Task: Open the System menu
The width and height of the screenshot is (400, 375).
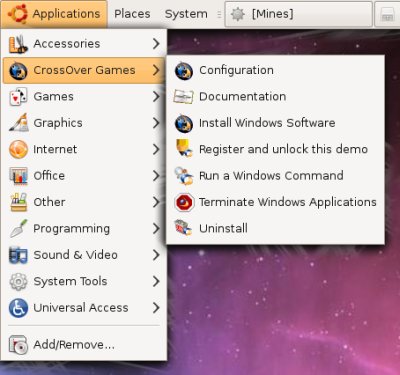Action: pyautogui.click(x=186, y=14)
